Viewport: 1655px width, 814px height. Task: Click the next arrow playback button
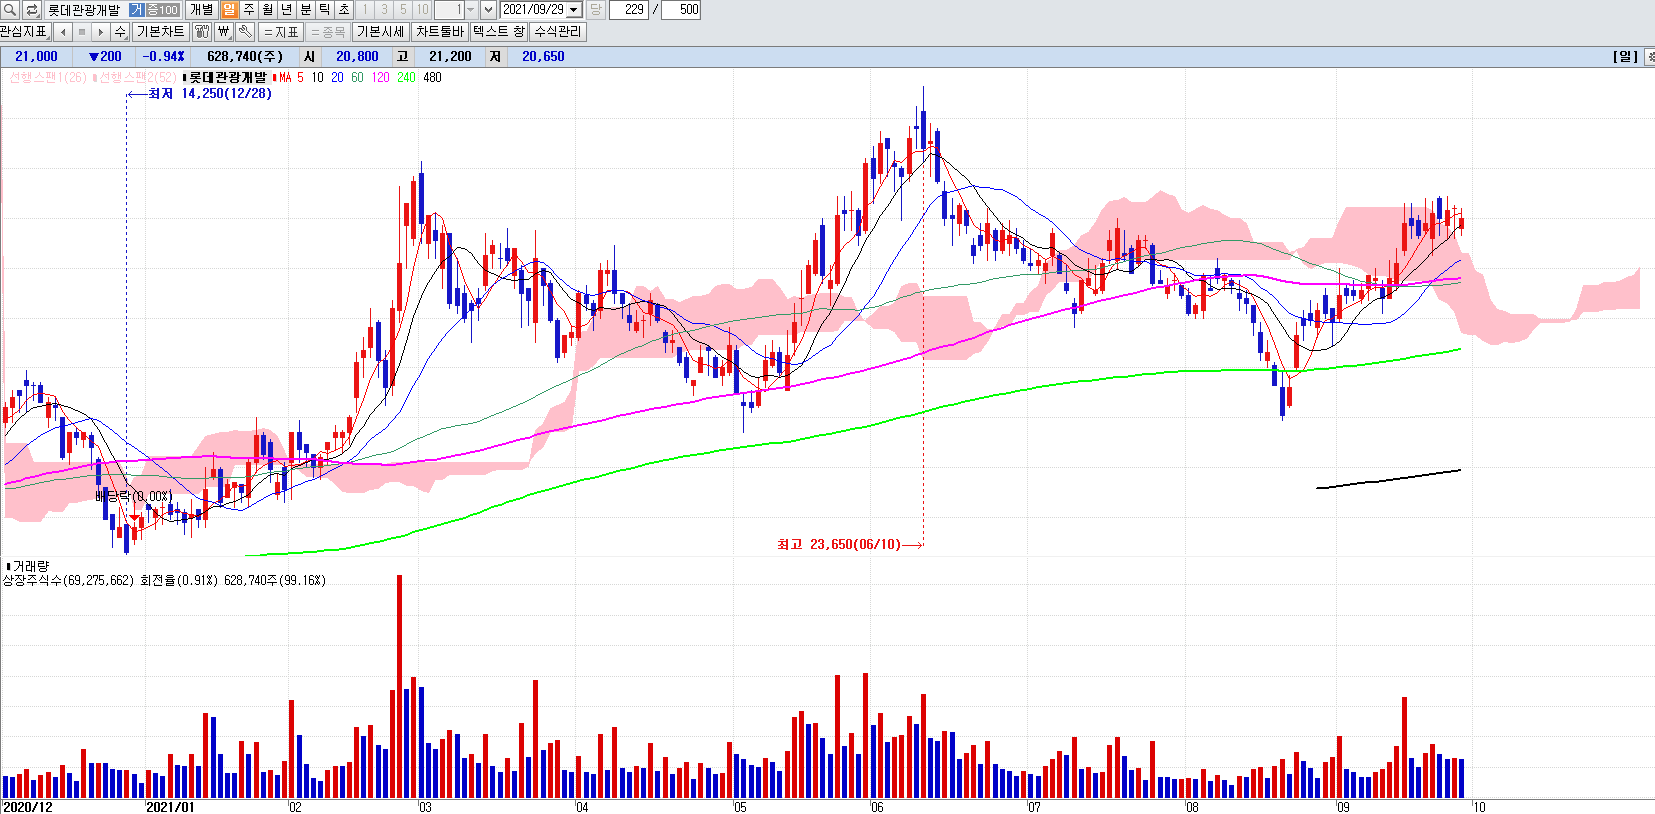click(x=101, y=32)
